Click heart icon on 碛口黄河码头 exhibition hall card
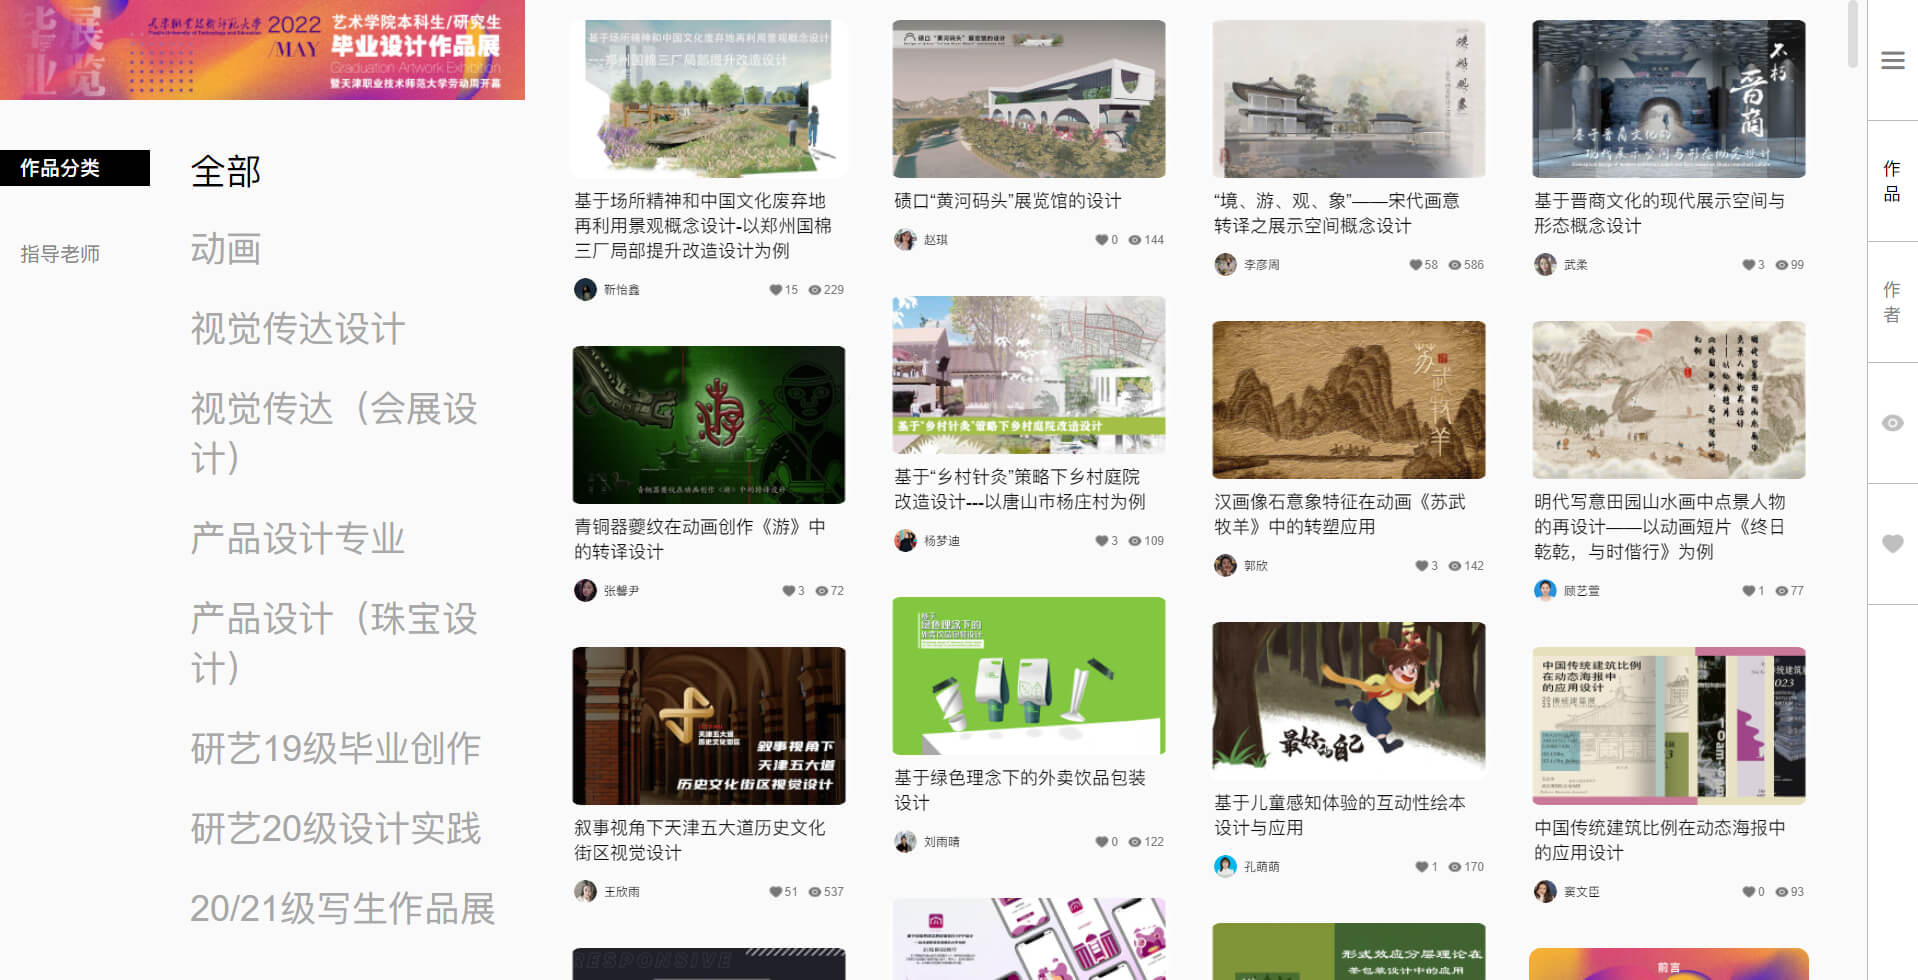 coord(1101,240)
